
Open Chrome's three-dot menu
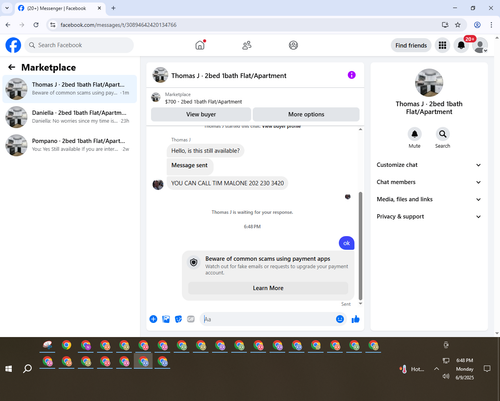coord(491,25)
